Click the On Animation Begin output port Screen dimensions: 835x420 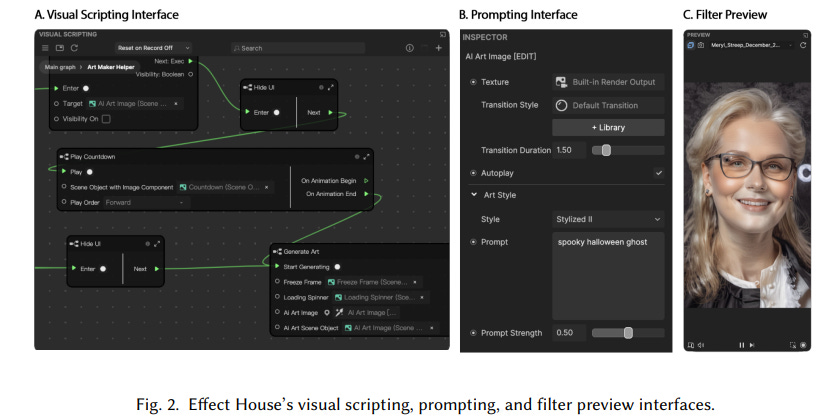click(x=366, y=181)
